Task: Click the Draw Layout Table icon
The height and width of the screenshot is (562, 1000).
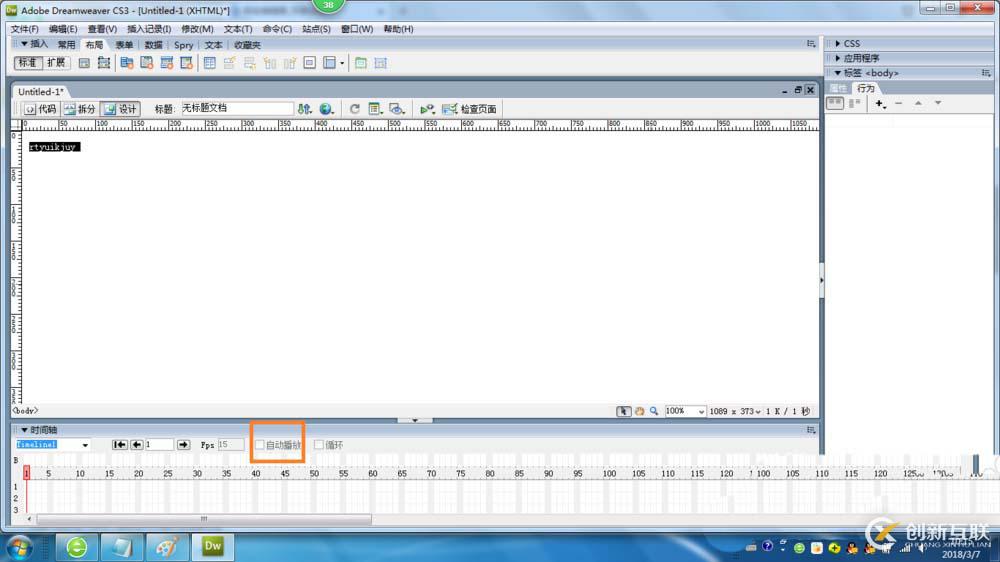Action: pyautogui.click(x=360, y=63)
